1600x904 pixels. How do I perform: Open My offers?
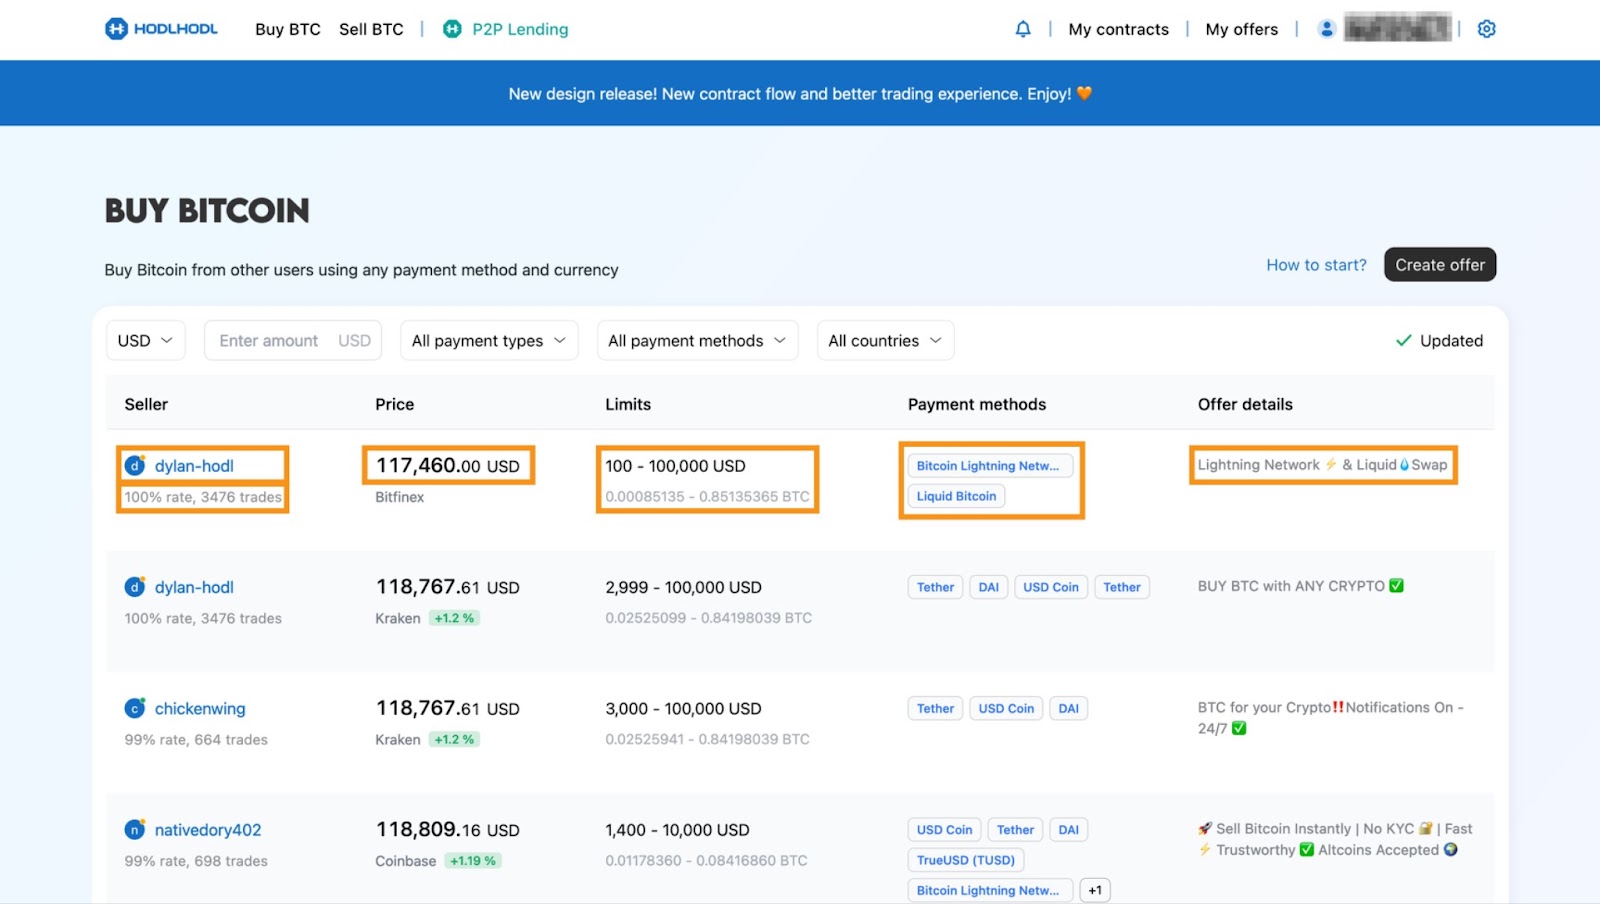(x=1241, y=29)
